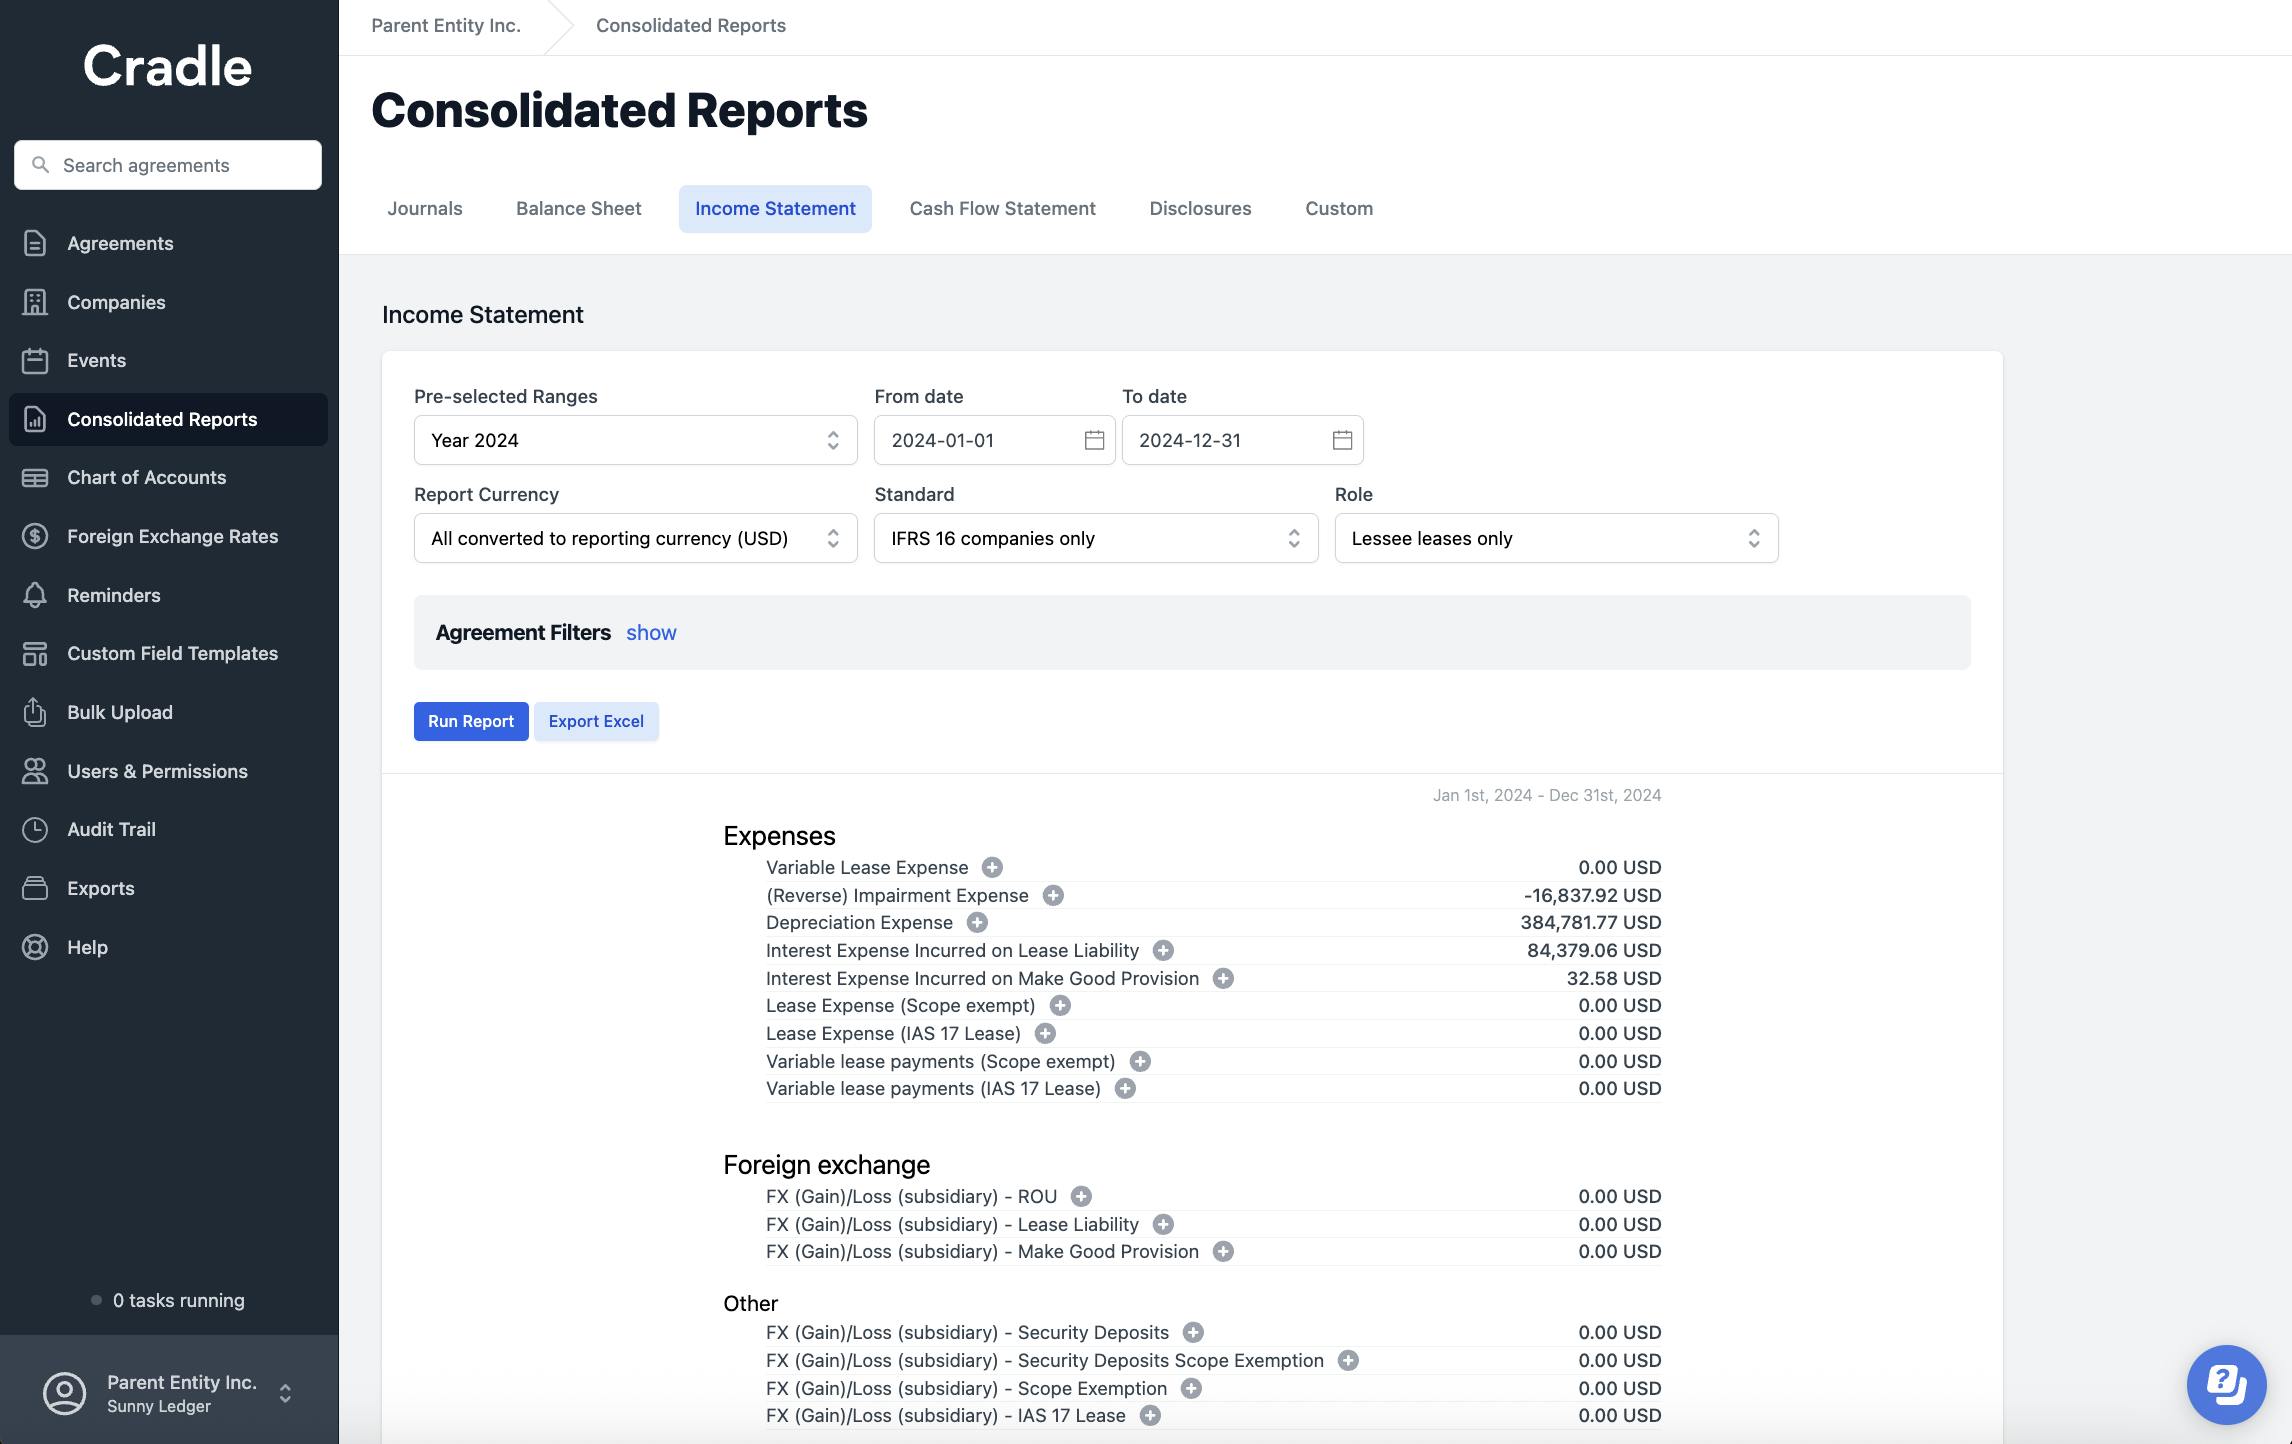The height and width of the screenshot is (1444, 2292).
Task: Click the Bulk Upload icon
Action: click(x=35, y=712)
